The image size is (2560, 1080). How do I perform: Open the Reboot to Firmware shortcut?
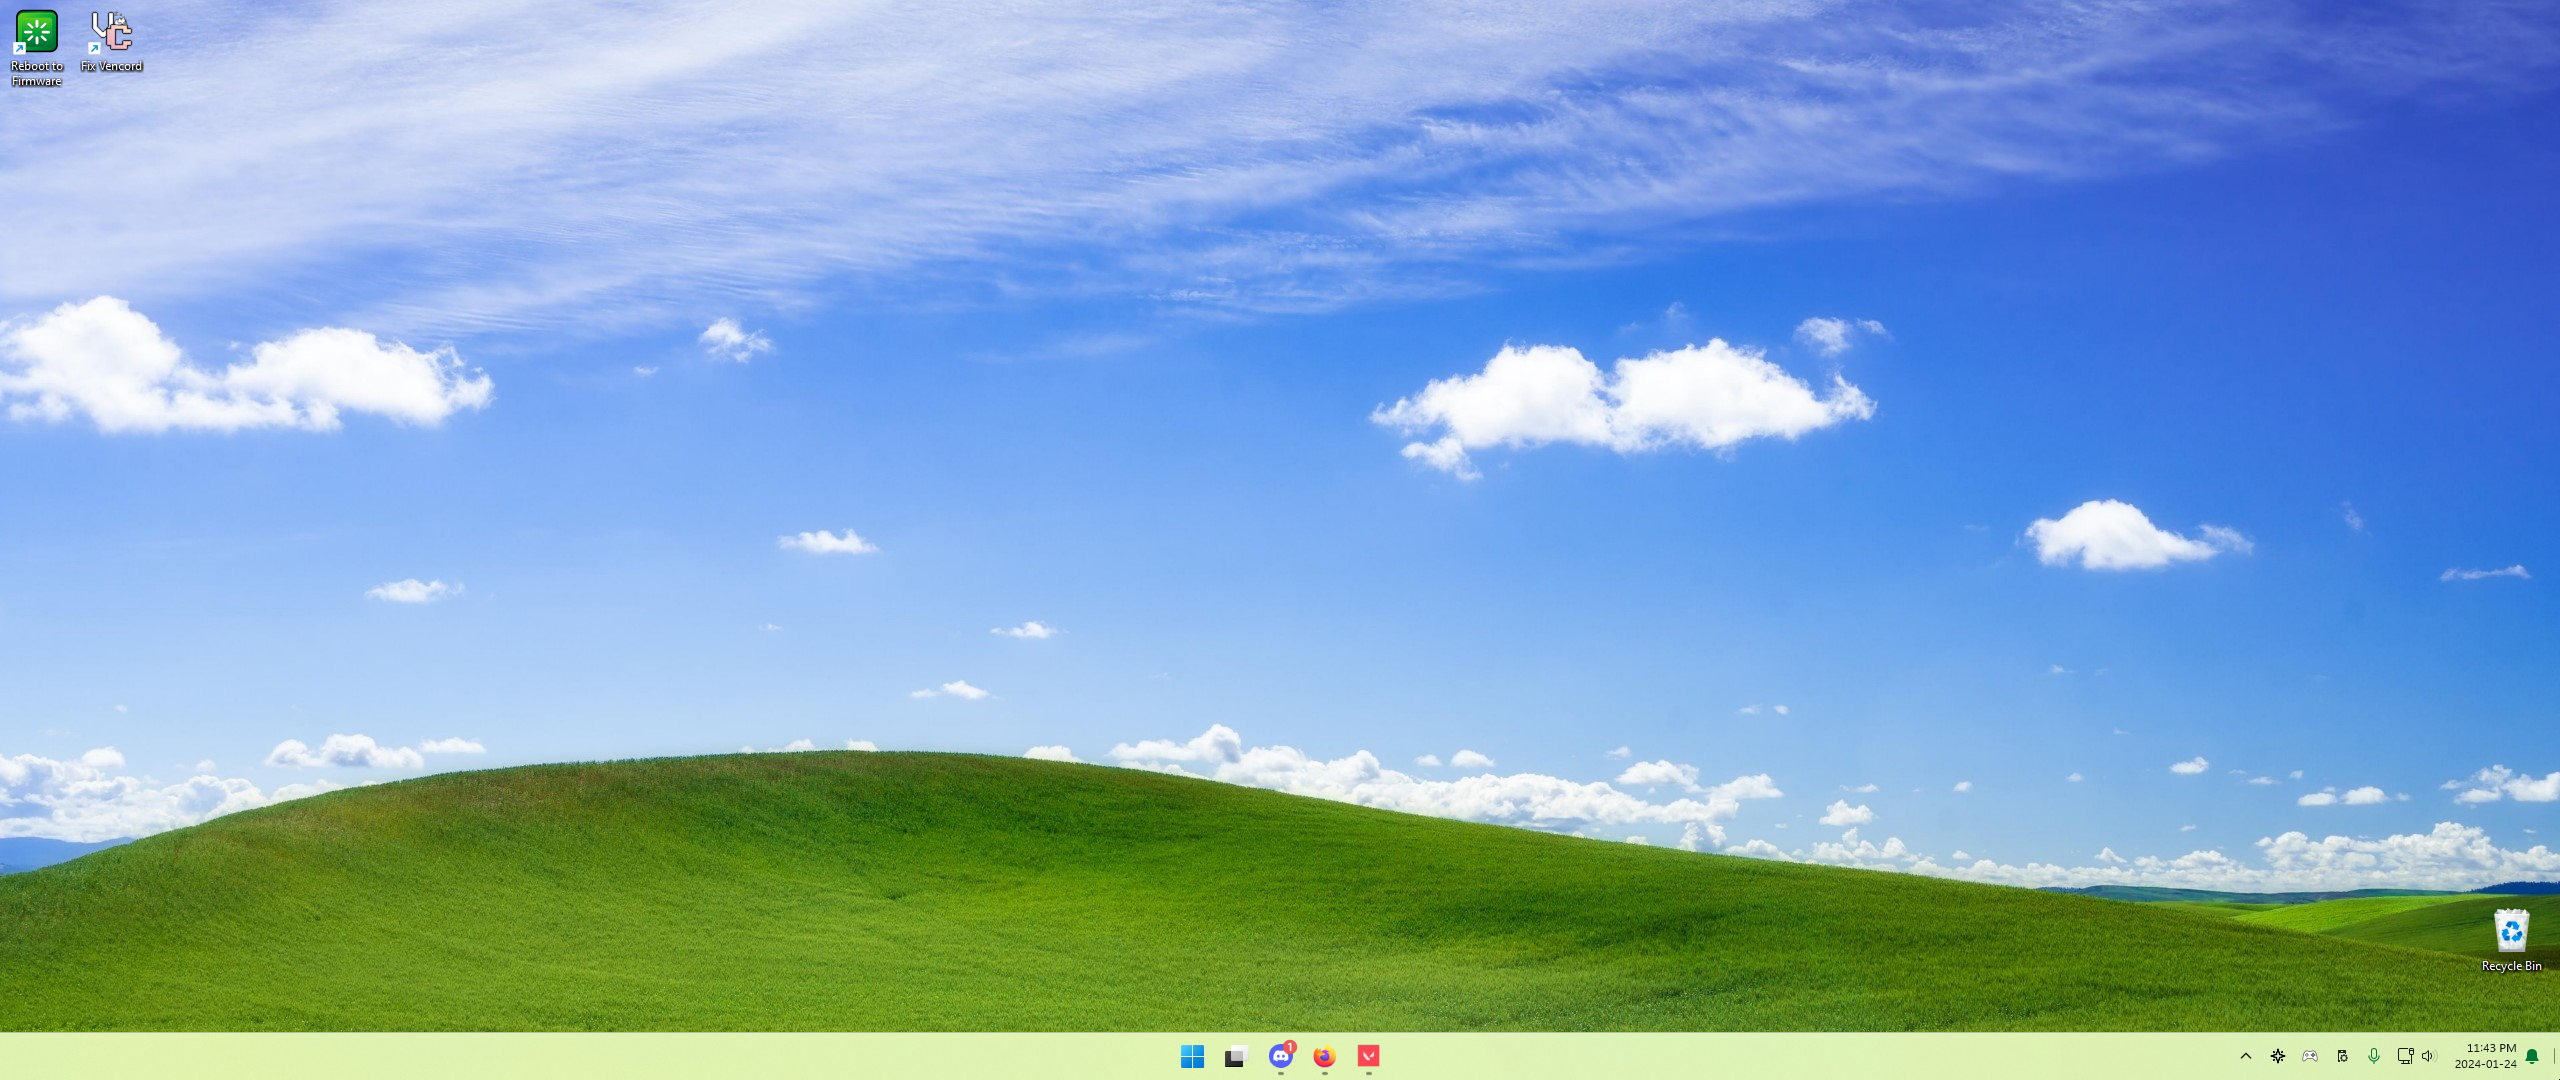(x=37, y=33)
